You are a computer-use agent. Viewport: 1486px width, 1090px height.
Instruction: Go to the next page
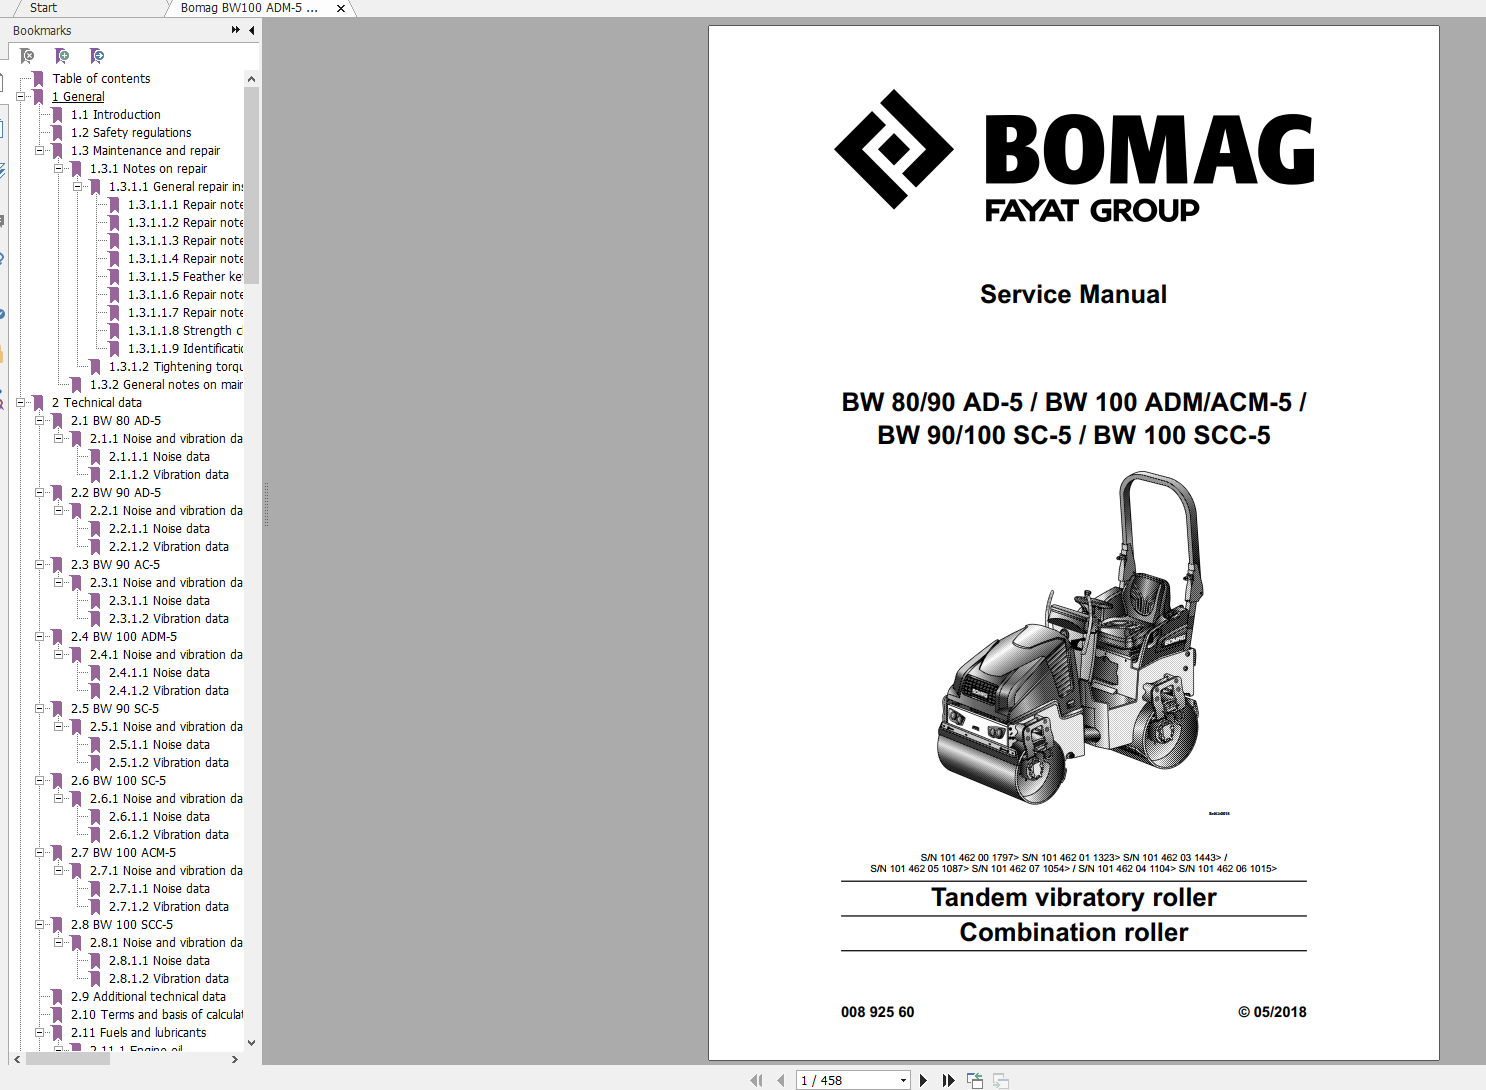923,1080
